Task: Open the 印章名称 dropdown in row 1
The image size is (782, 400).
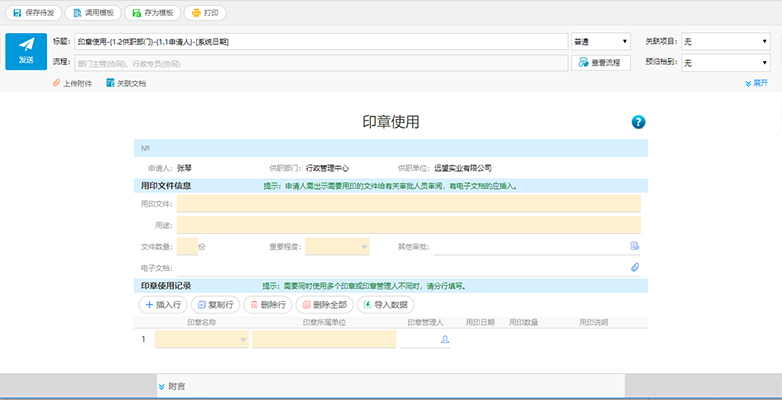Action: pos(201,340)
